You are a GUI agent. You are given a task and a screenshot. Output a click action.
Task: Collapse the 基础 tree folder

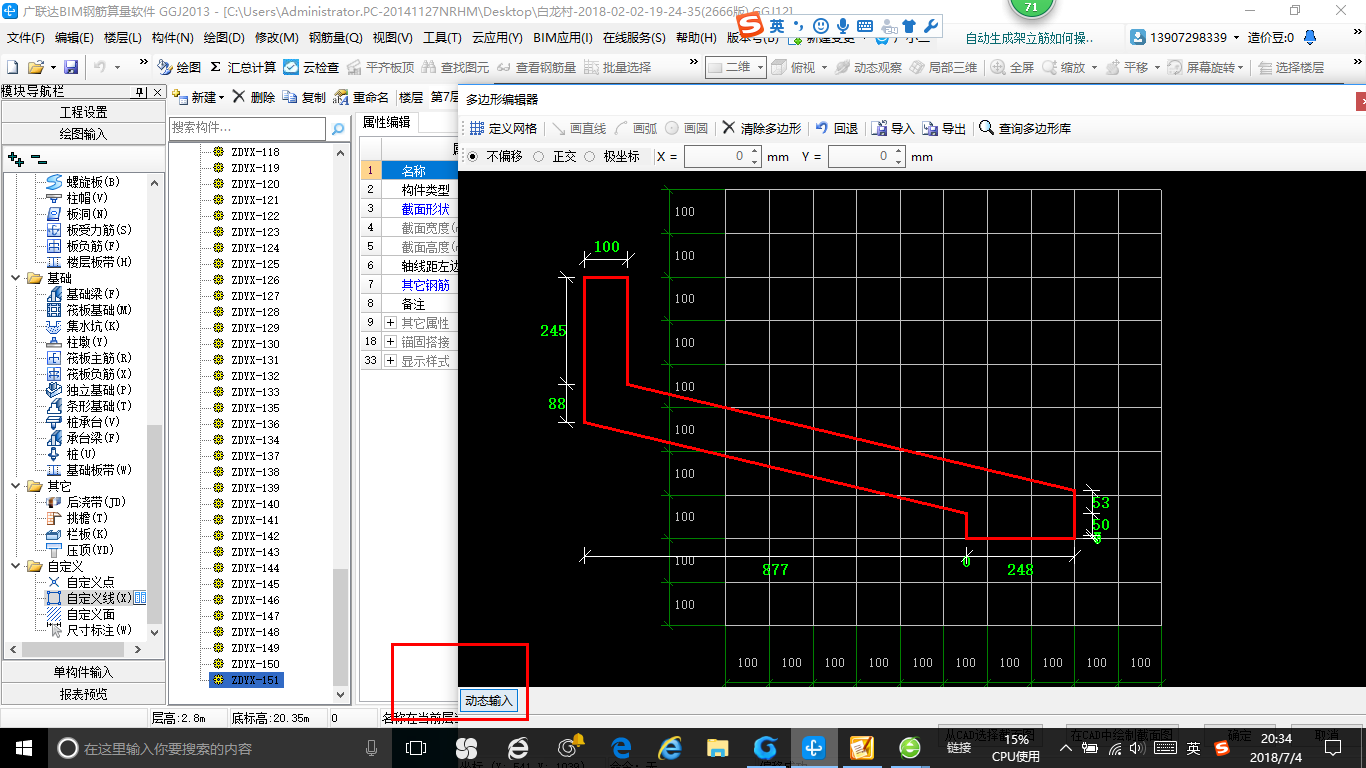click(15, 278)
